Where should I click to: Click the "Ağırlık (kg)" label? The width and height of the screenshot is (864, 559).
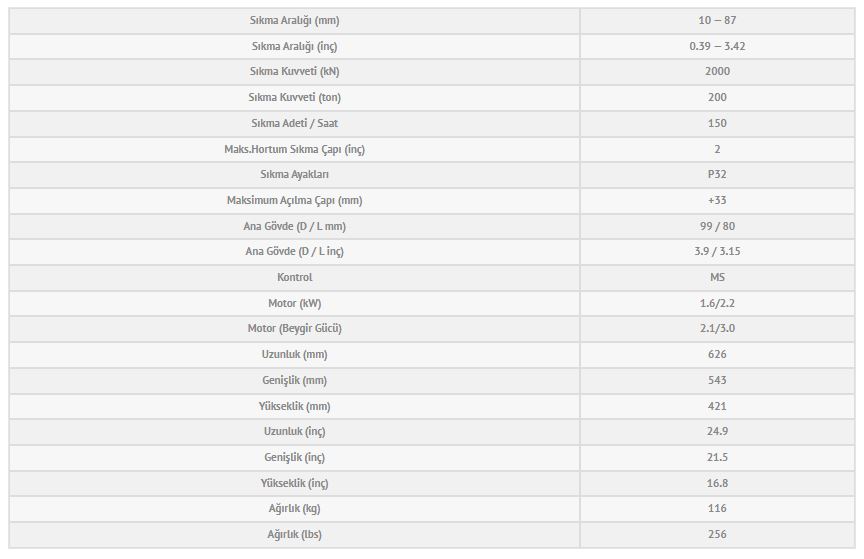coord(294,509)
